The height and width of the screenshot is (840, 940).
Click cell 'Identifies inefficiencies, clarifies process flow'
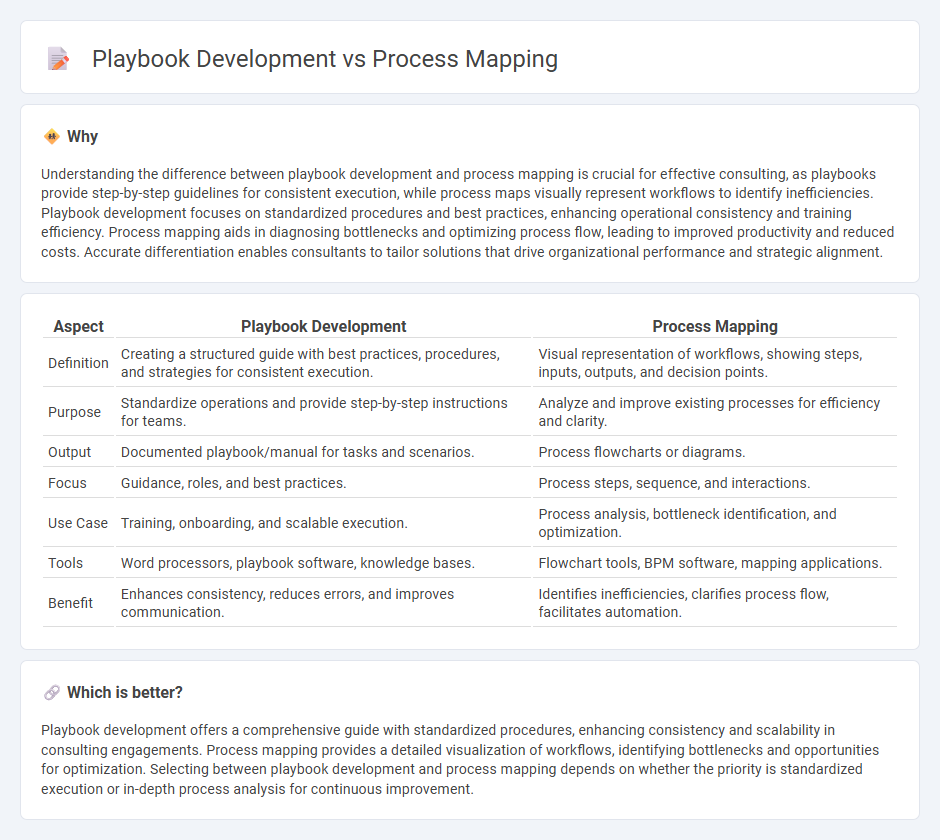click(715, 603)
